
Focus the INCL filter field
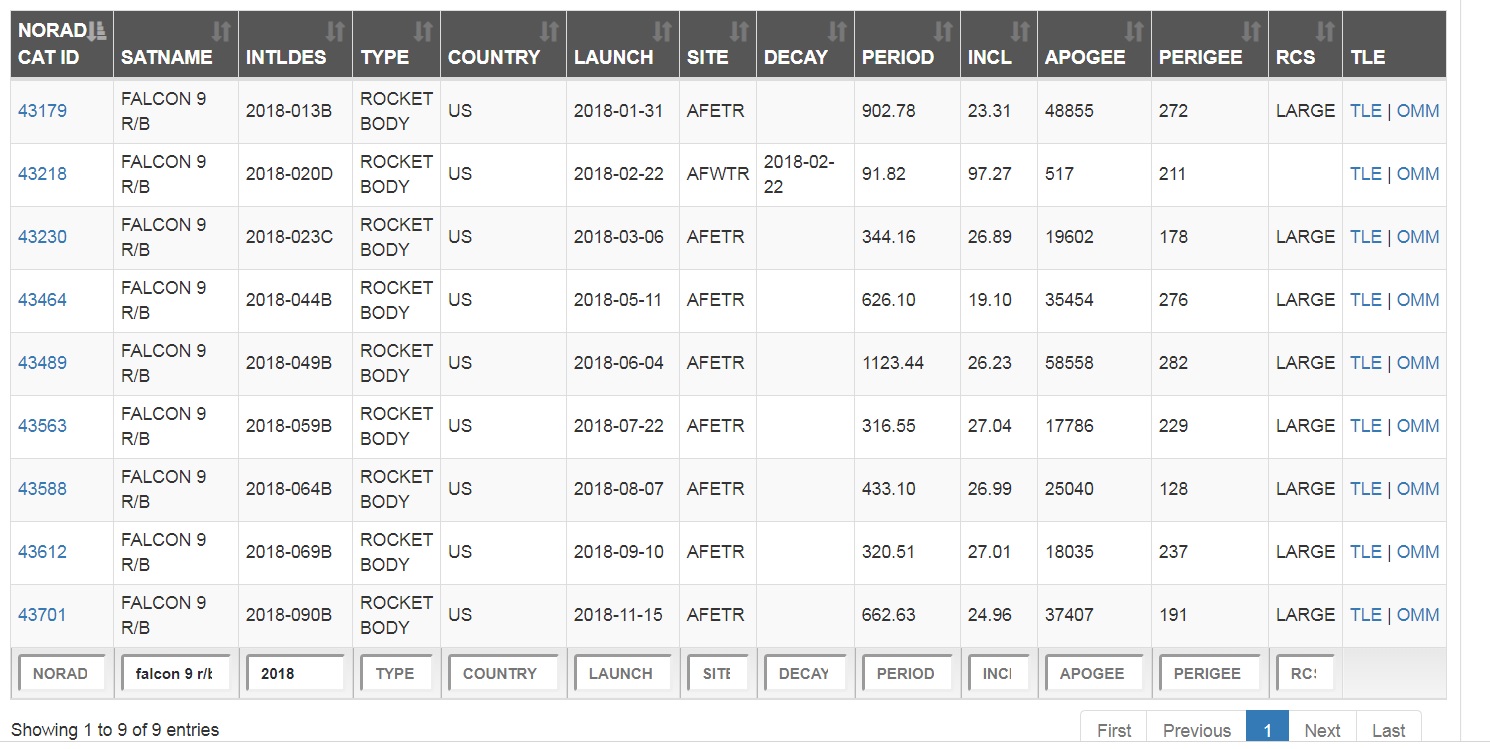[998, 673]
